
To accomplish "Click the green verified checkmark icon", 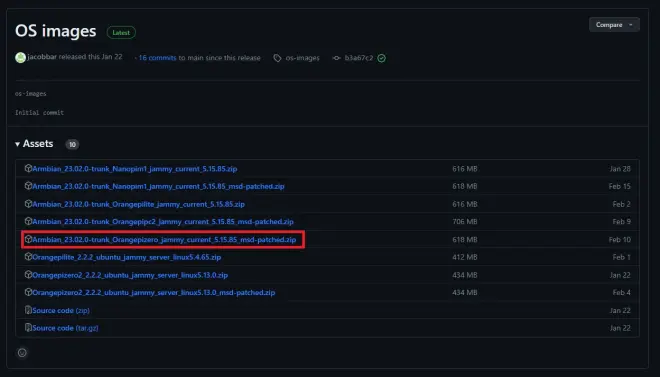I will pos(381,58).
